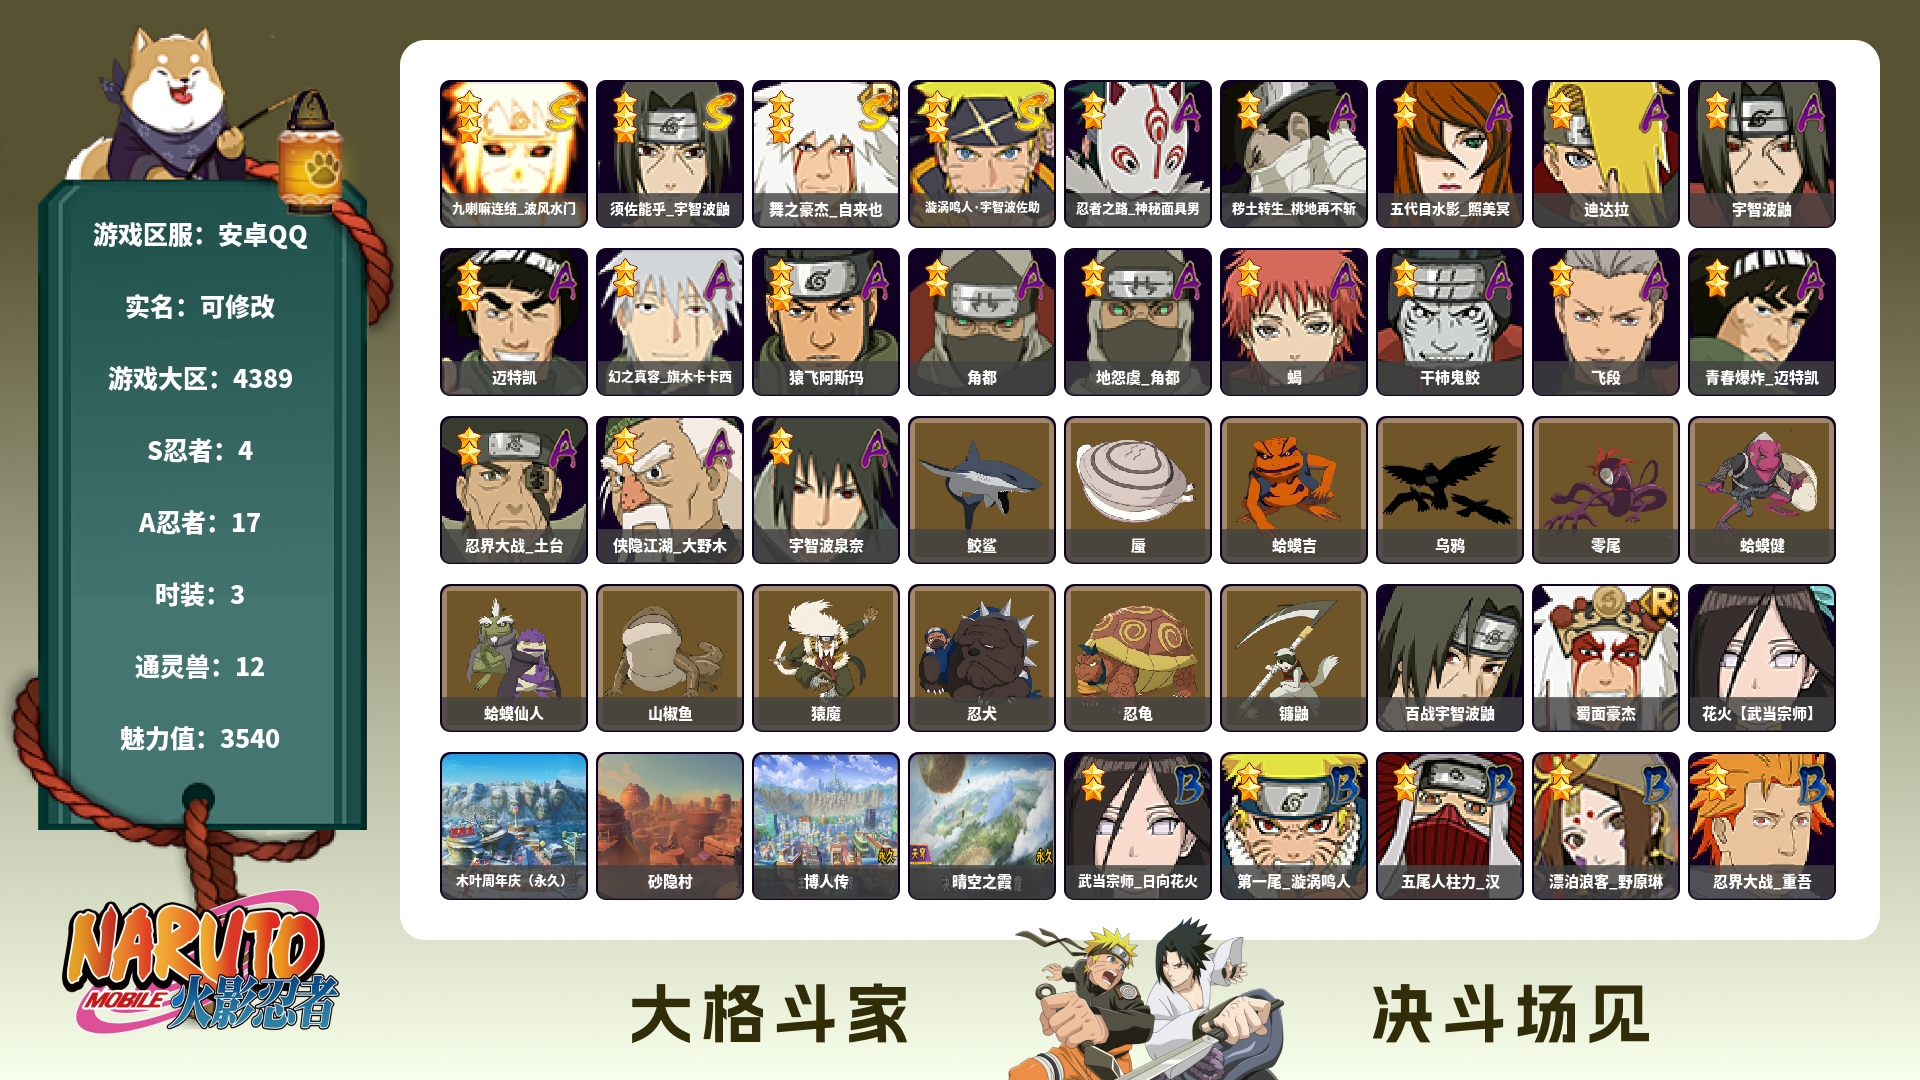This screenshot has height=1080, width=1920.
Task: Click the 花火【武当宗师】 costume card
Action: tap(1761, 658)
